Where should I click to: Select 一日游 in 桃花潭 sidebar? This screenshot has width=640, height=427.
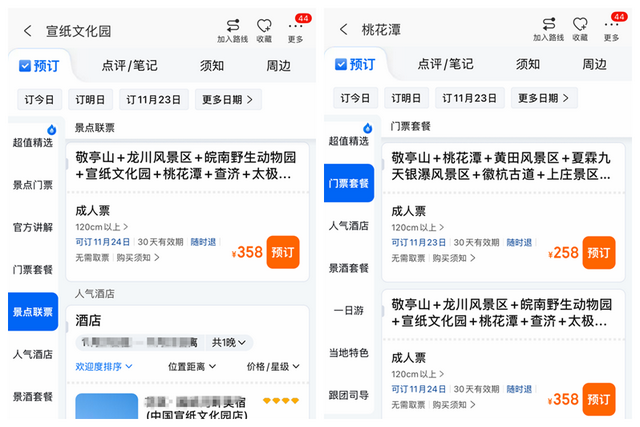(349, 311)
